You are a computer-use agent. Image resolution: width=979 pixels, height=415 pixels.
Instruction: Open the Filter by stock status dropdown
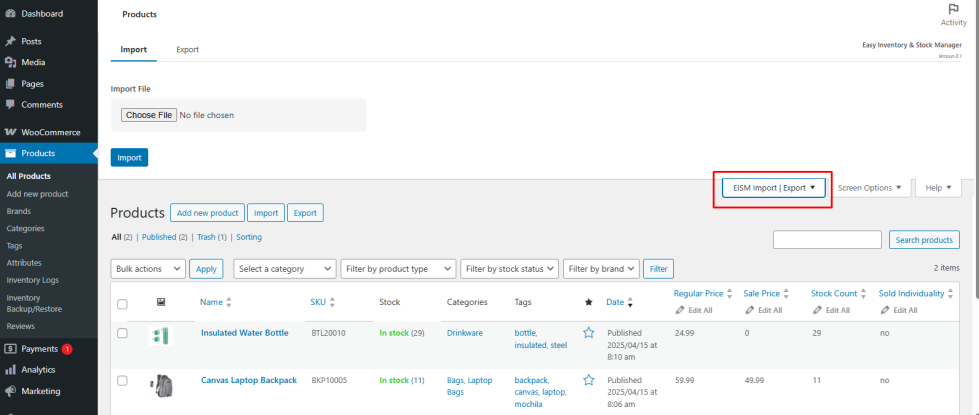509,269
